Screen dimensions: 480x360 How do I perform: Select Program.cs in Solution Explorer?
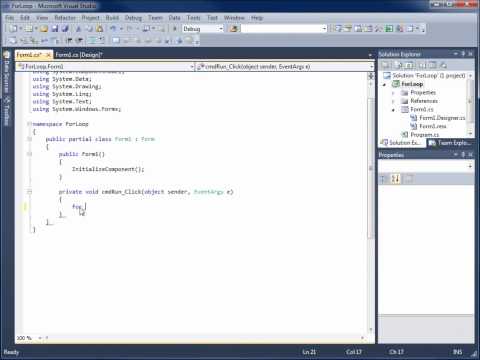424,135
